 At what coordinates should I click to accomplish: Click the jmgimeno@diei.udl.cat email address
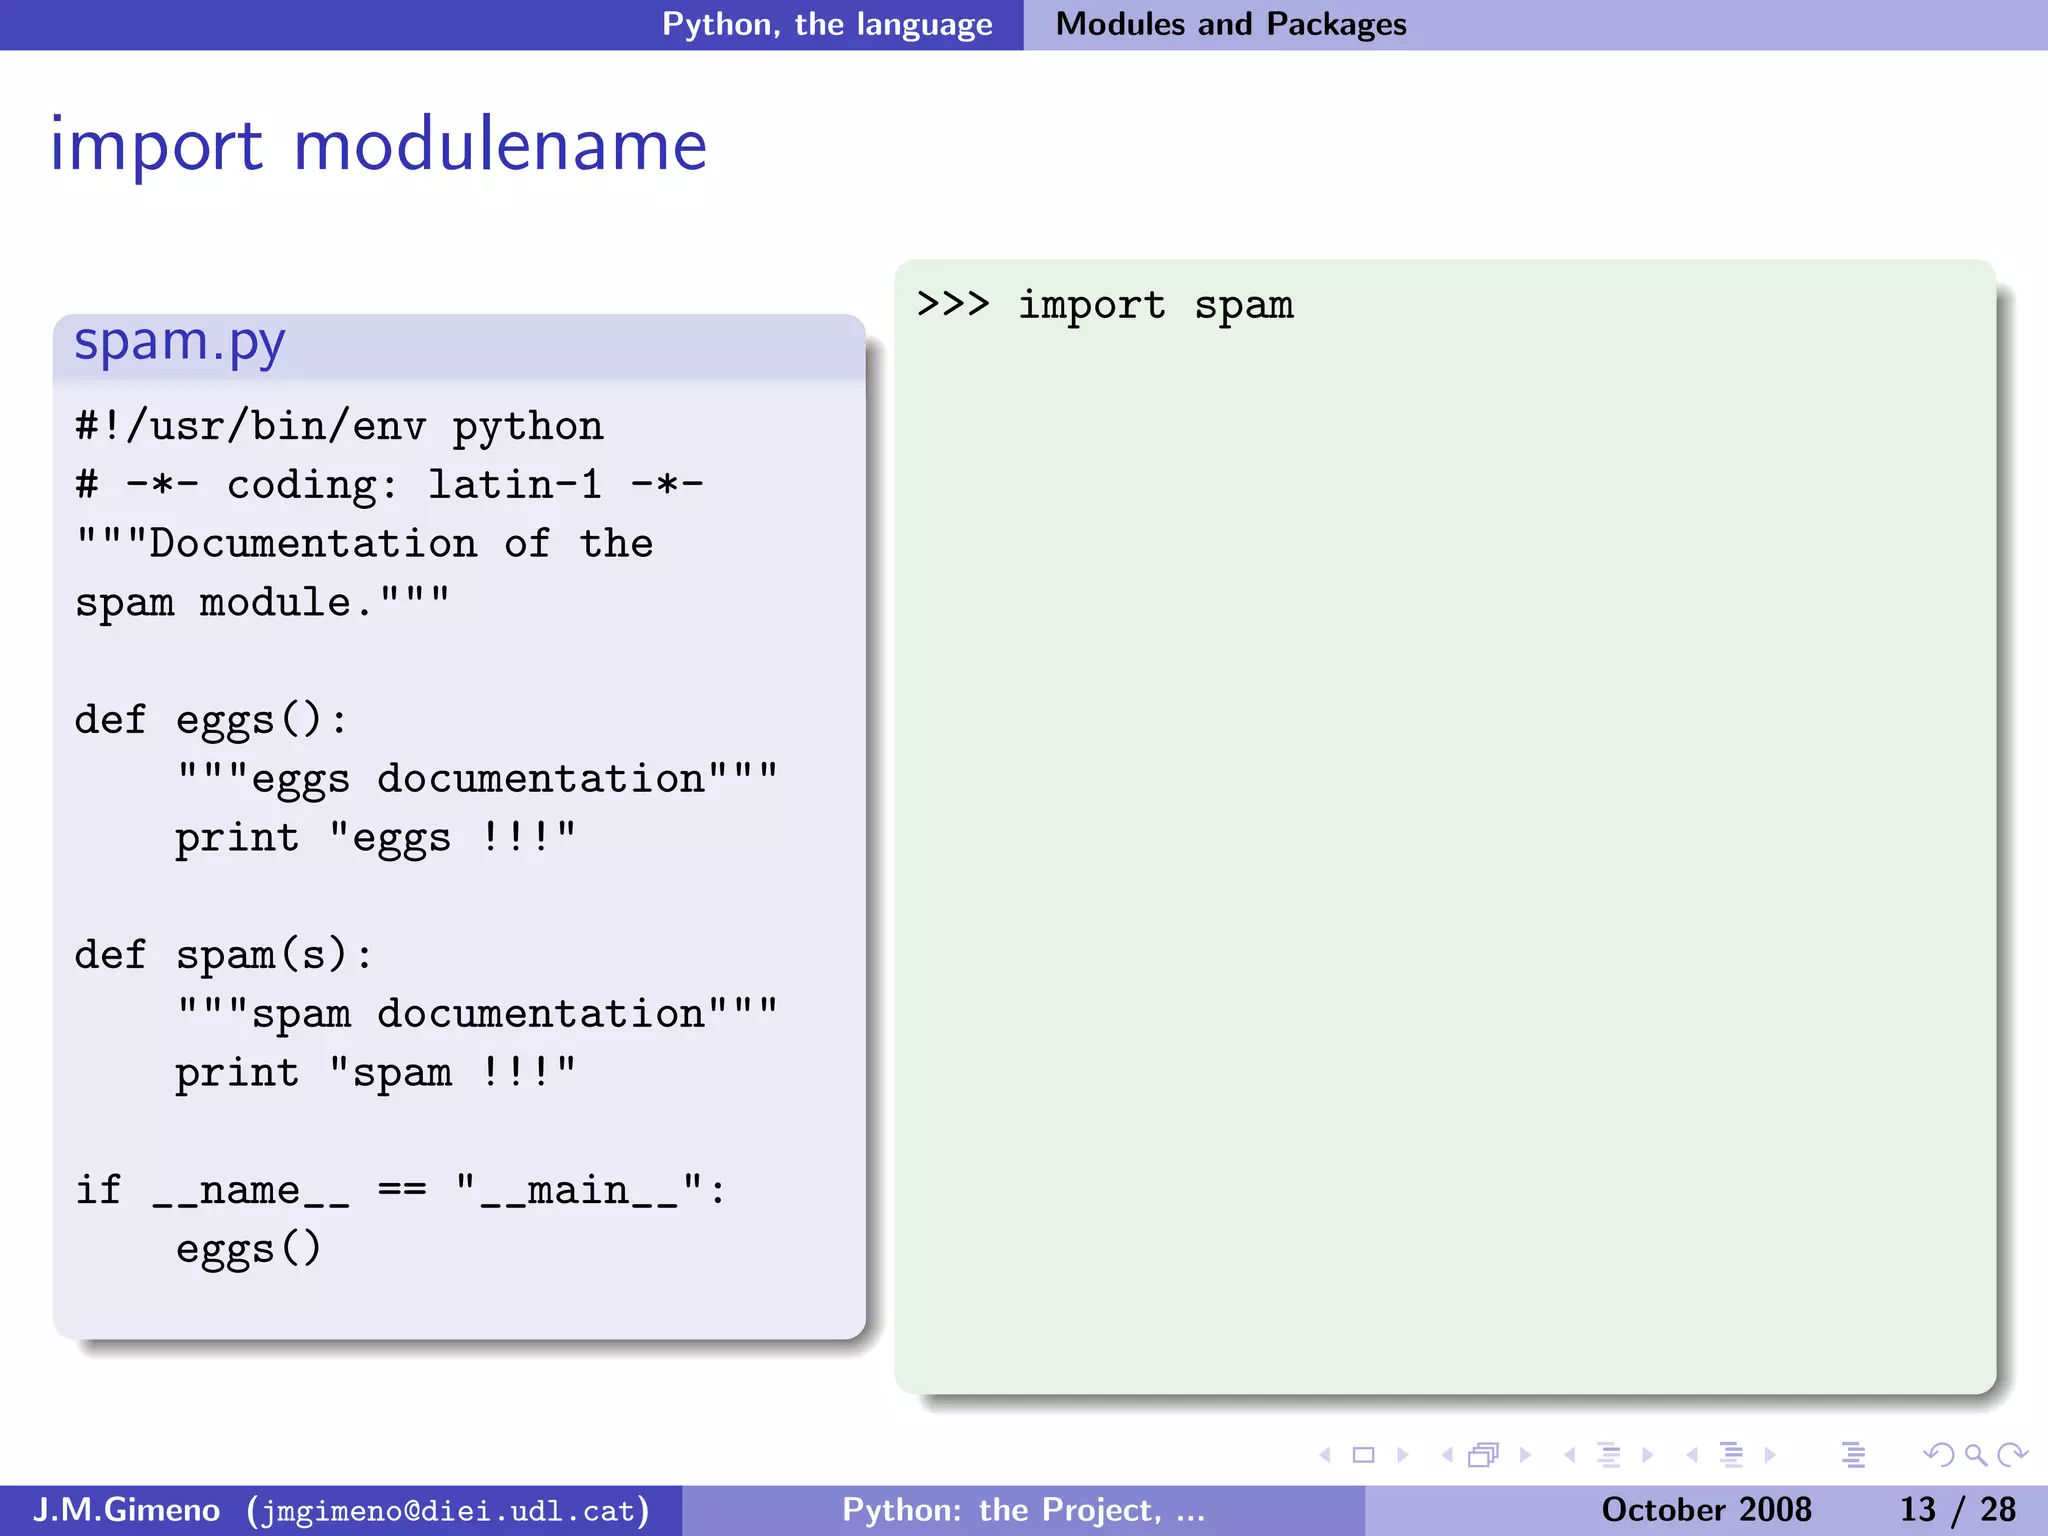[x=449, y=1511]
